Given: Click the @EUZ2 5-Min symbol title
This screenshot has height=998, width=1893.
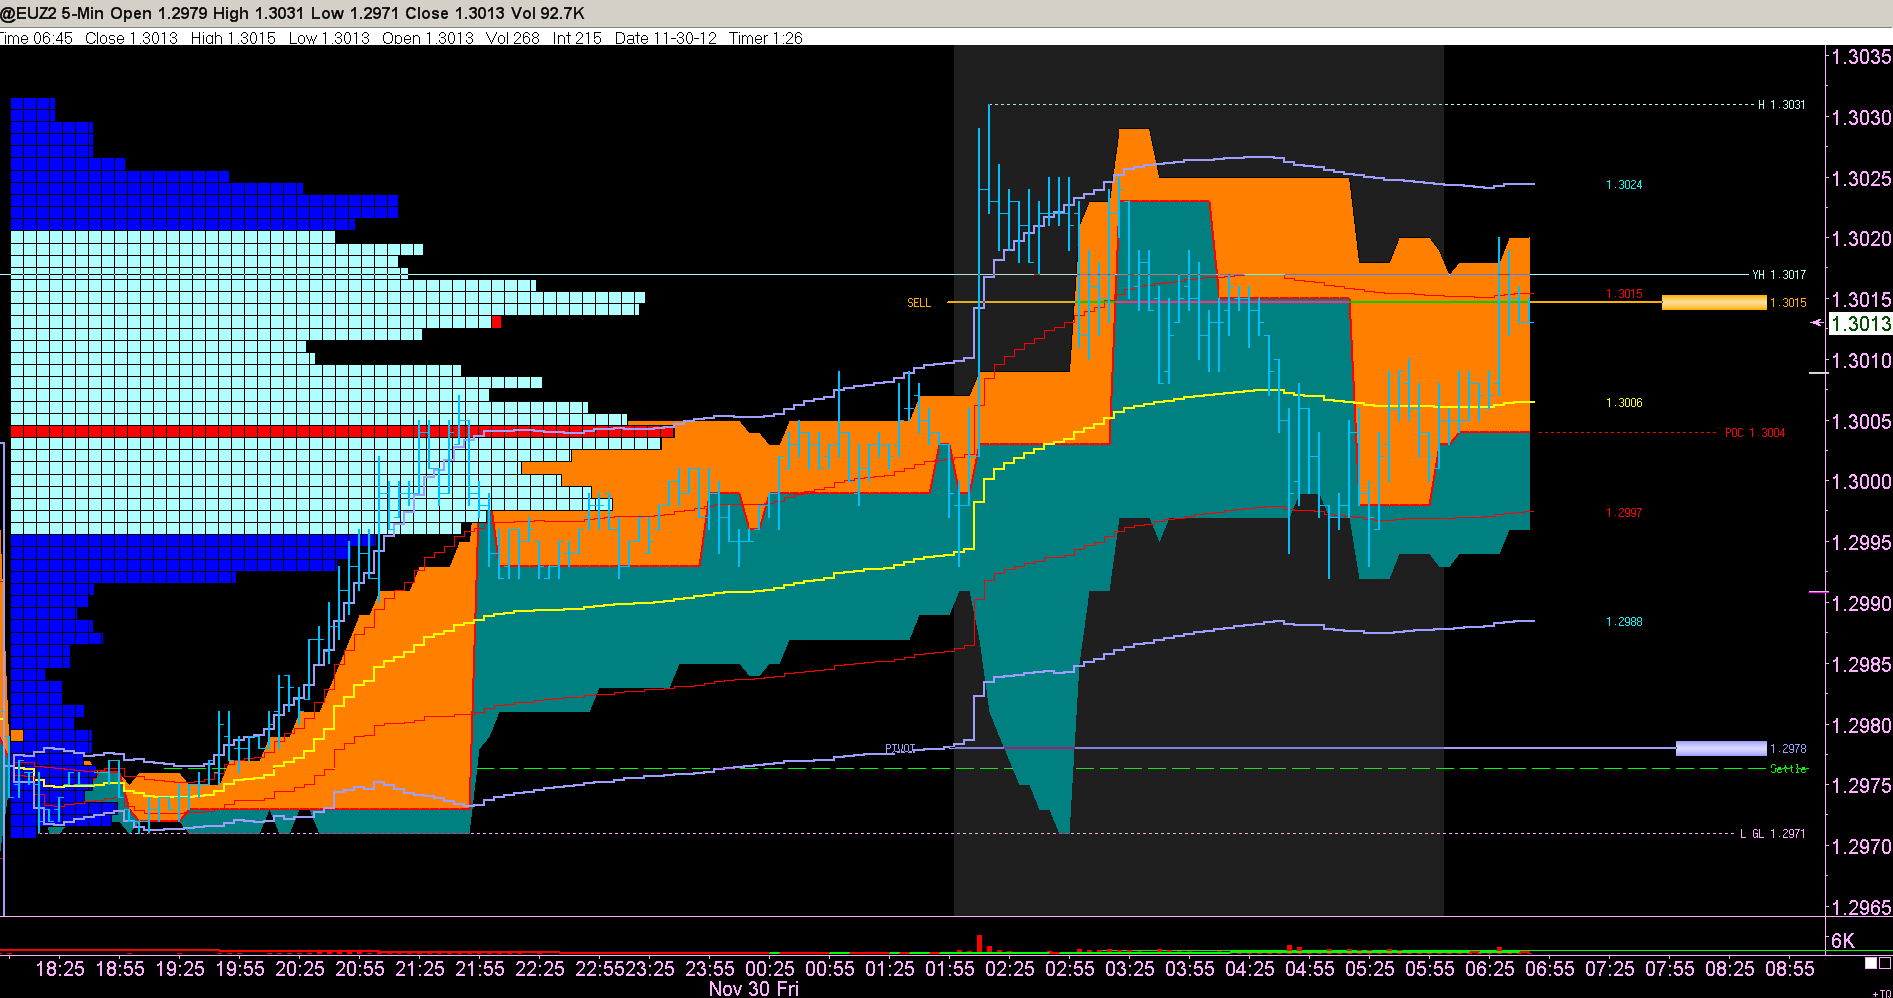Looking at the screenshot, I should [x=51, y=13].
